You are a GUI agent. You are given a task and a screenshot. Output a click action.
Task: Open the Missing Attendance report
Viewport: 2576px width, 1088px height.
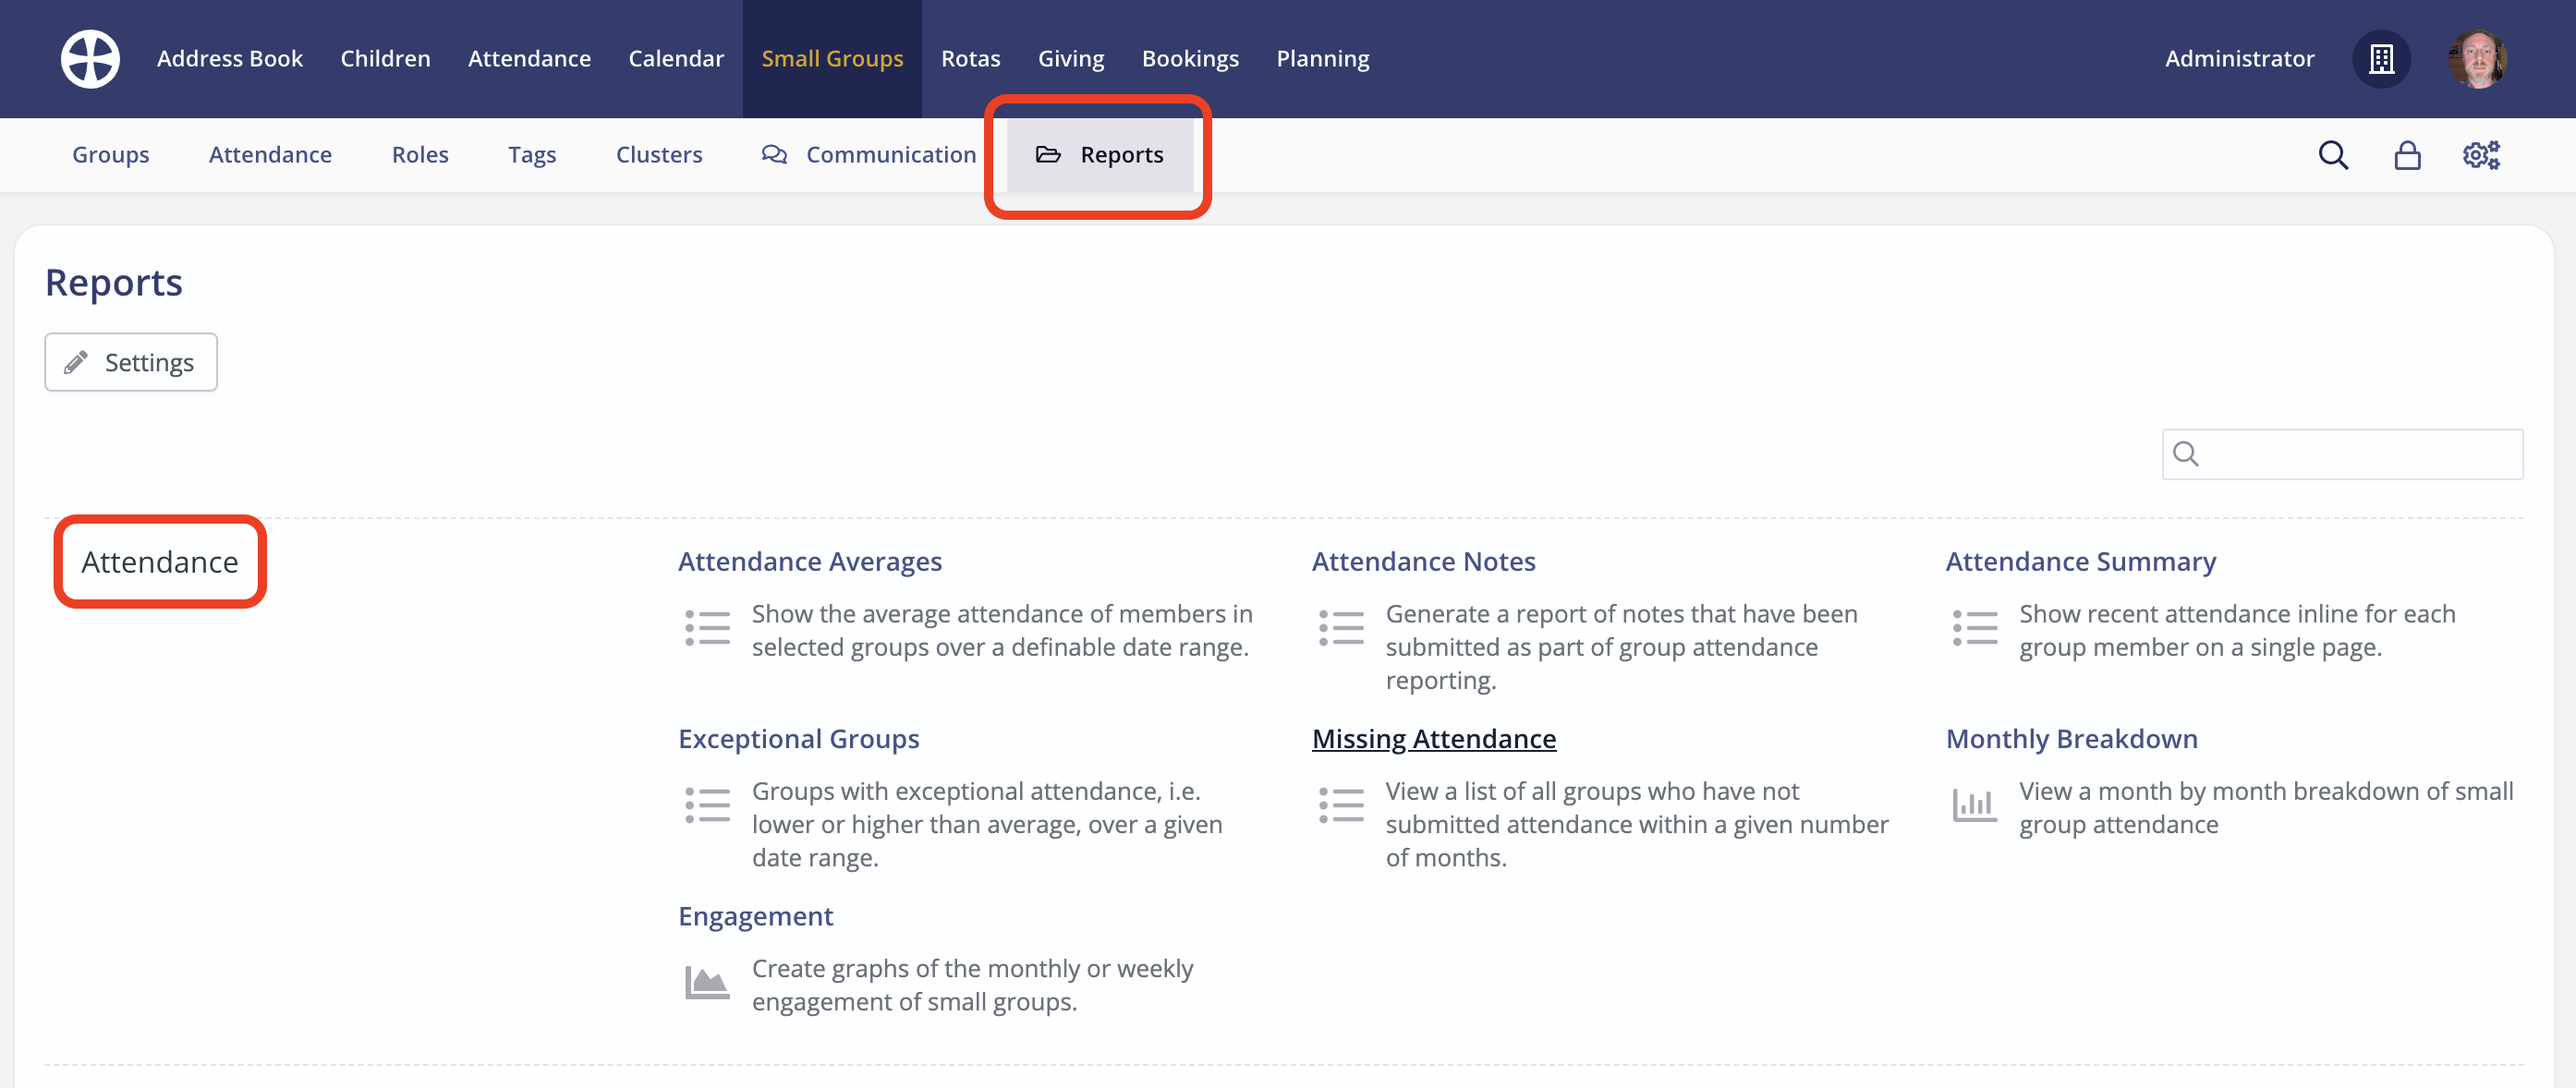tap(1433, 739)
